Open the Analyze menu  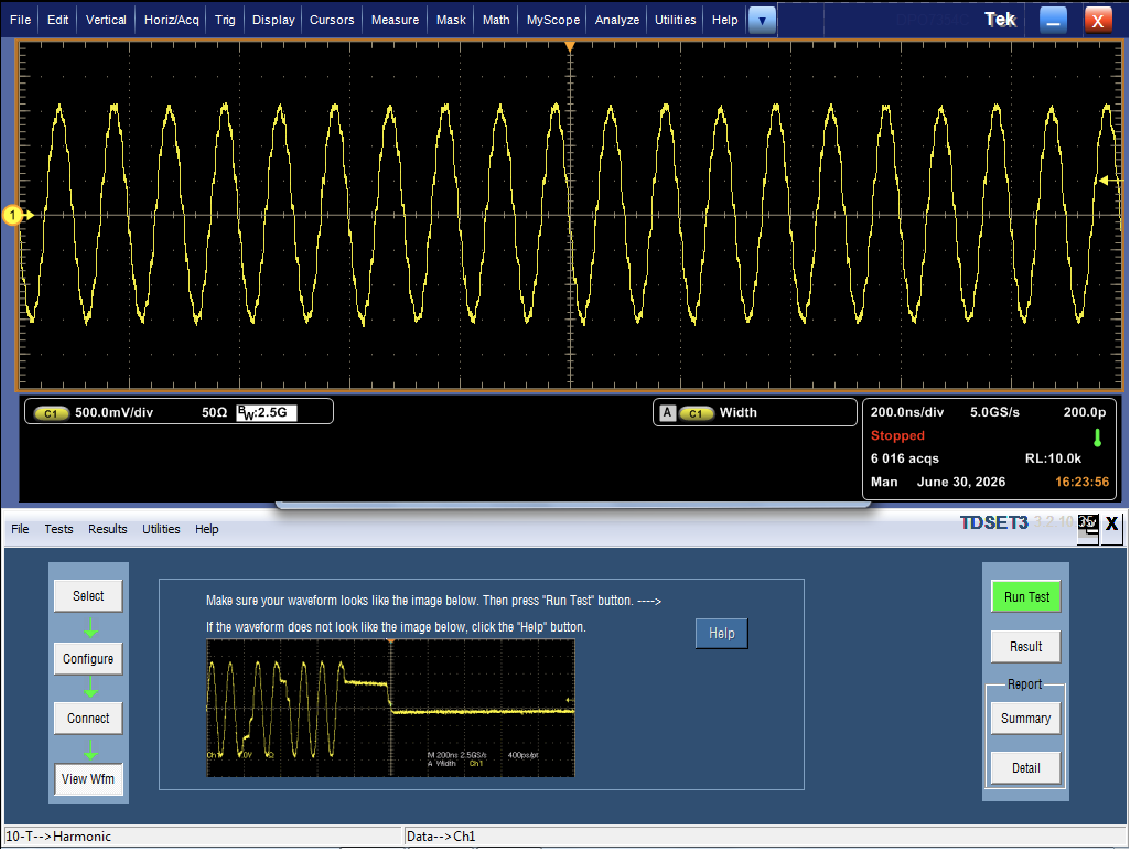(x=617, y=20)
